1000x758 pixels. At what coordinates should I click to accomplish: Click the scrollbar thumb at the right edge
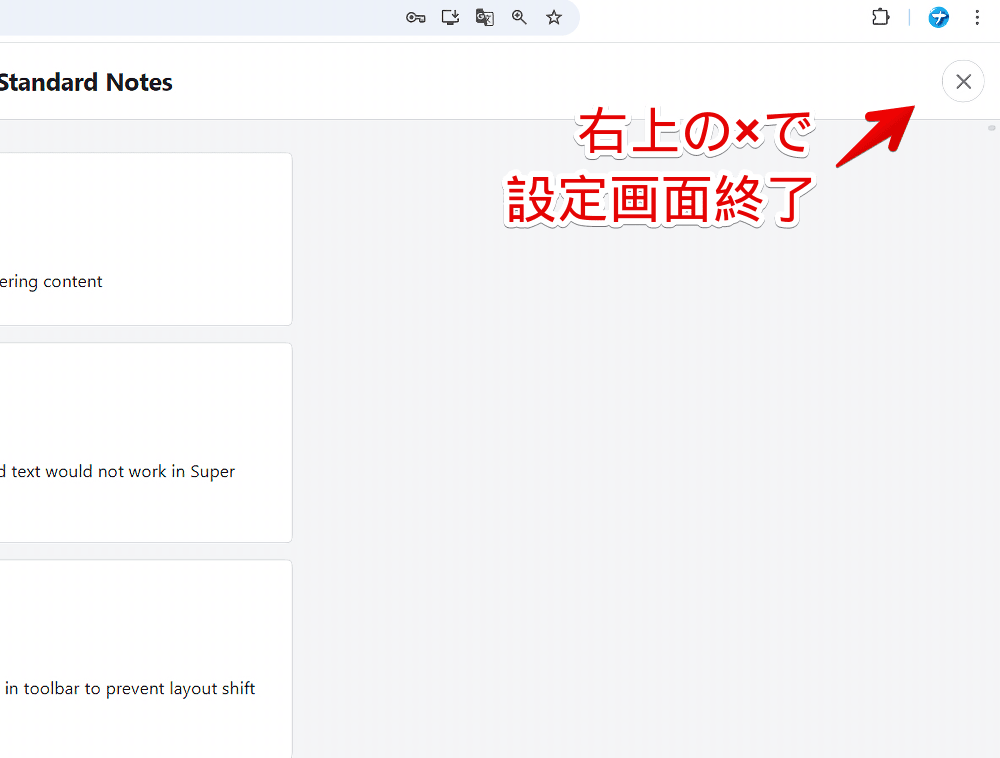(x=992, y=128)
